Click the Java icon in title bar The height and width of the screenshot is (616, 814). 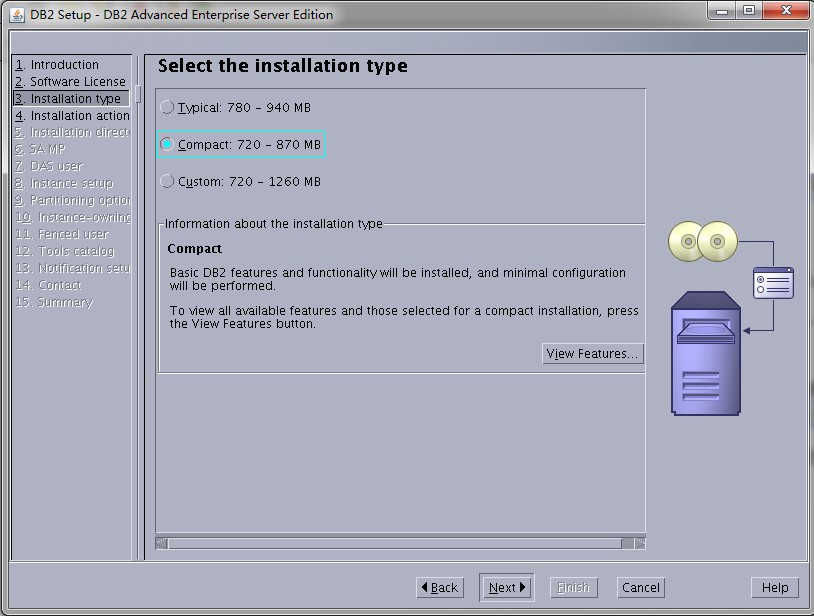coord(17,15)
